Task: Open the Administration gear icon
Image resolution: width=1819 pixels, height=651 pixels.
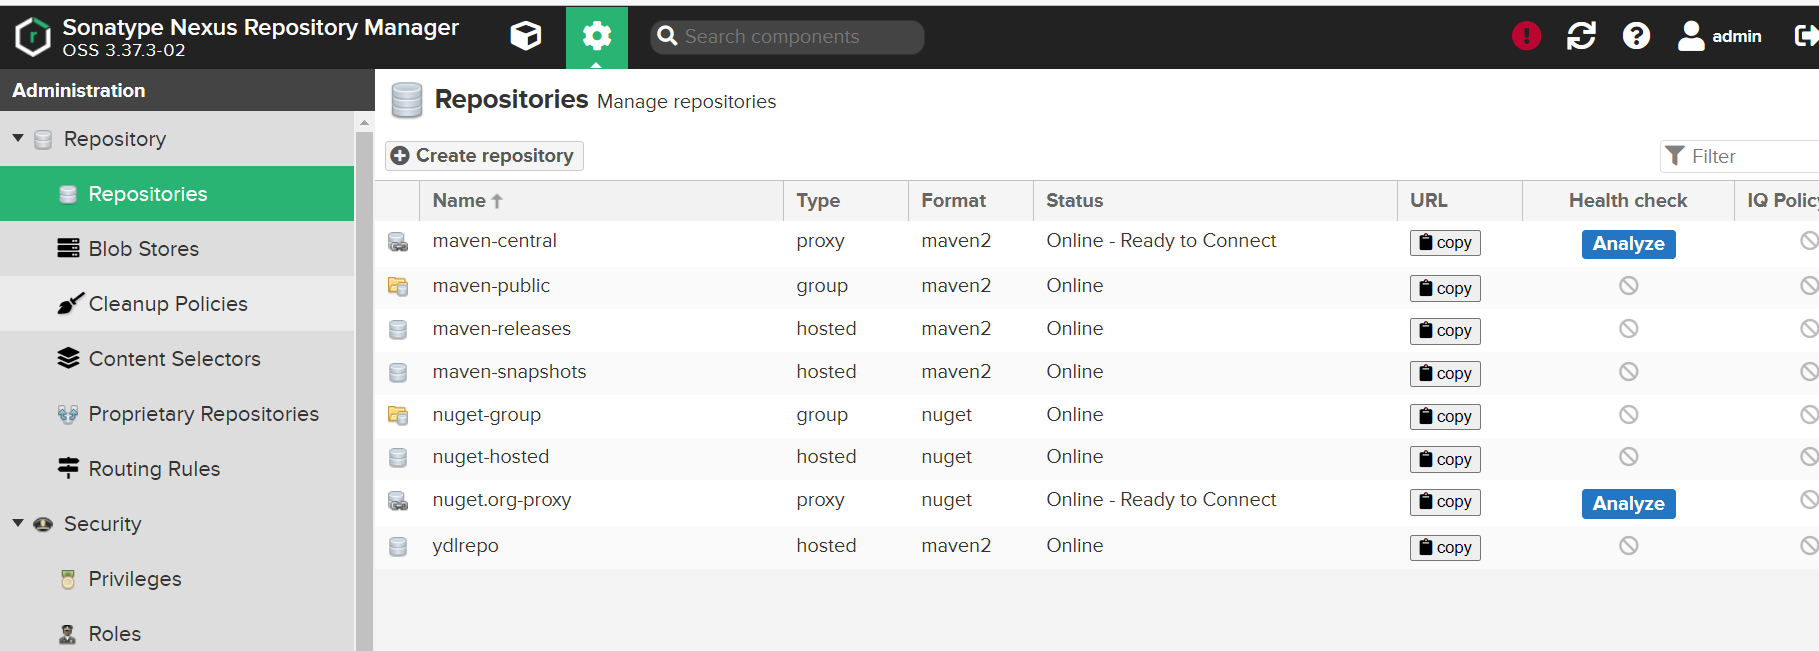Action: [597, 37]
